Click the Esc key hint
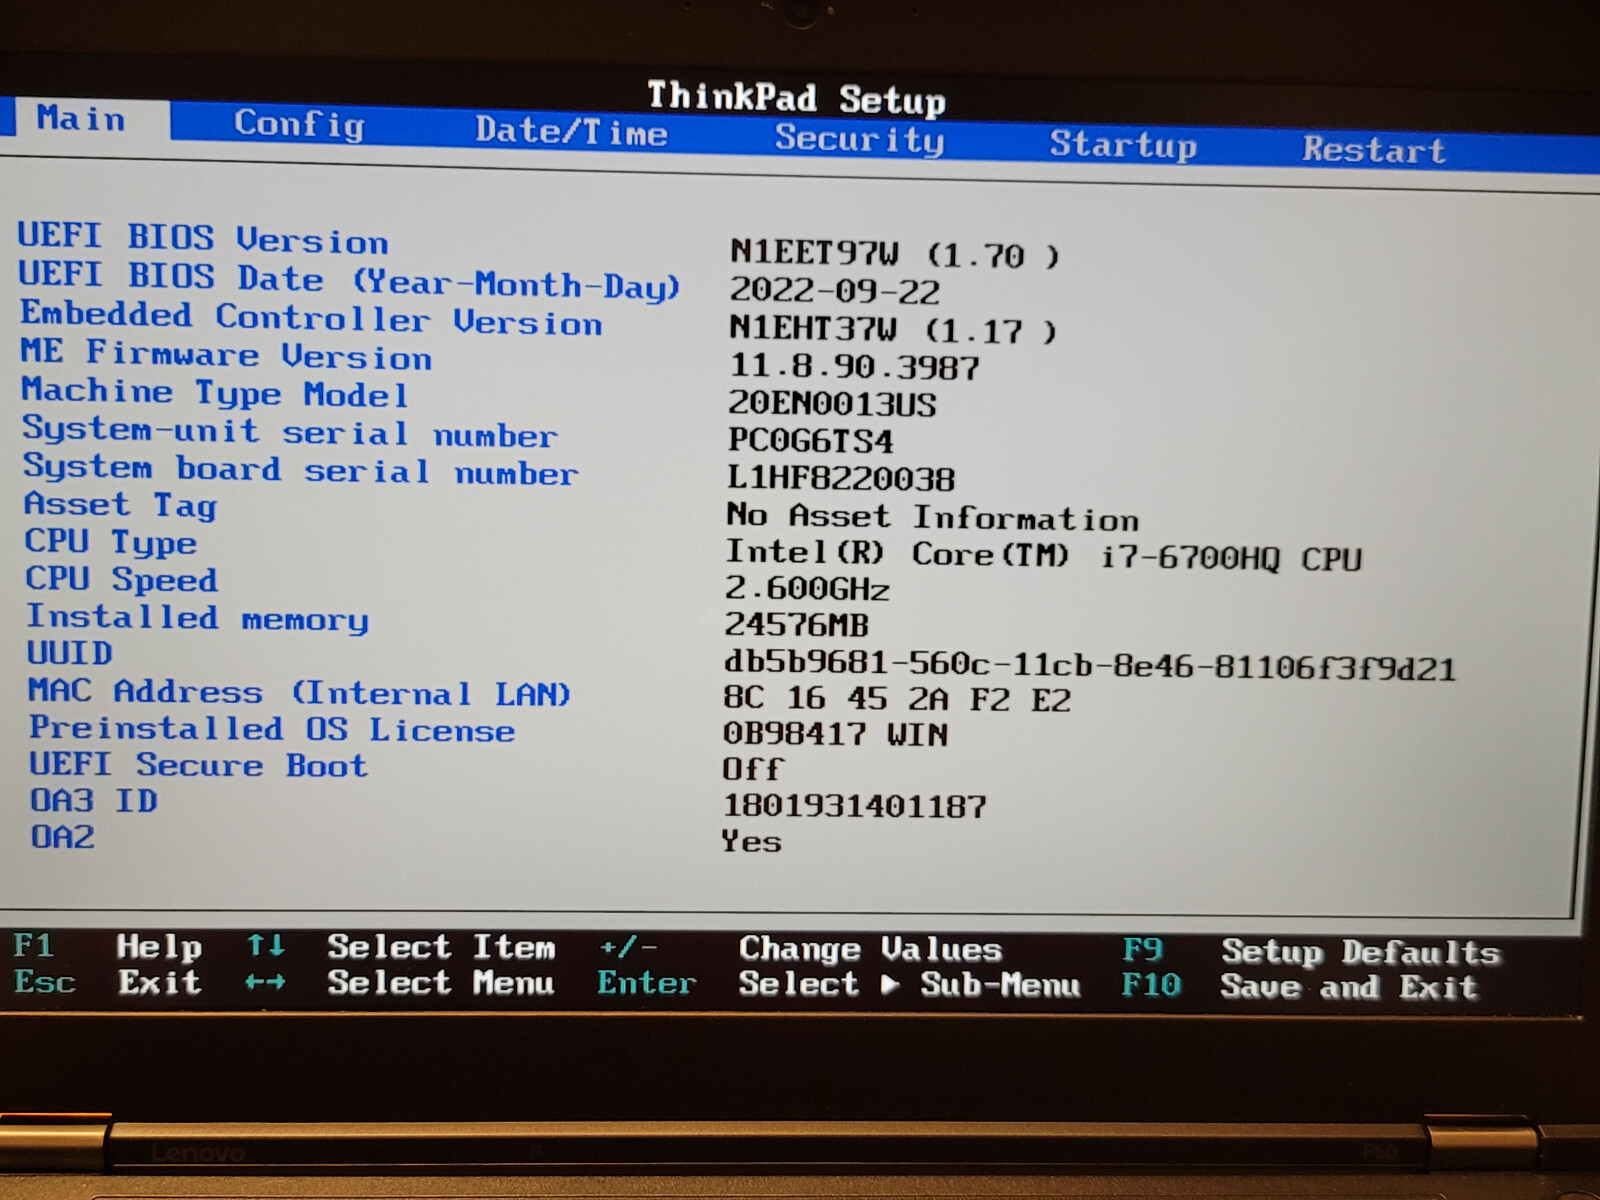This screenshot has height=1200, width=1600. pyautogui.click(x=45, y=982)
